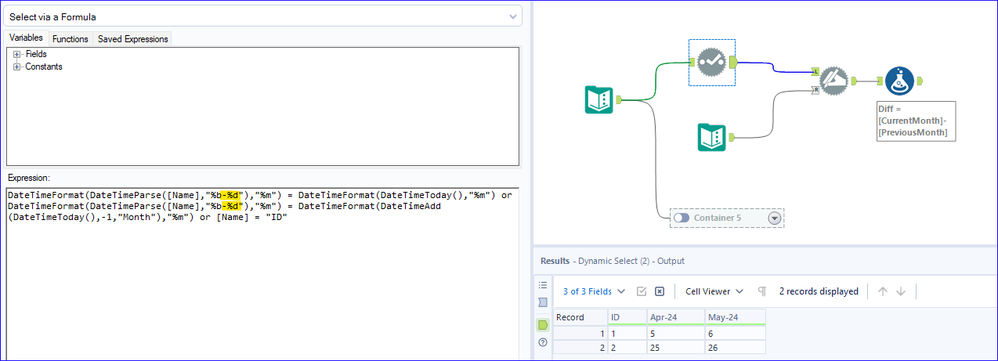Open the Results messages list icon
The image size is (998, 361).
point(543,285)
